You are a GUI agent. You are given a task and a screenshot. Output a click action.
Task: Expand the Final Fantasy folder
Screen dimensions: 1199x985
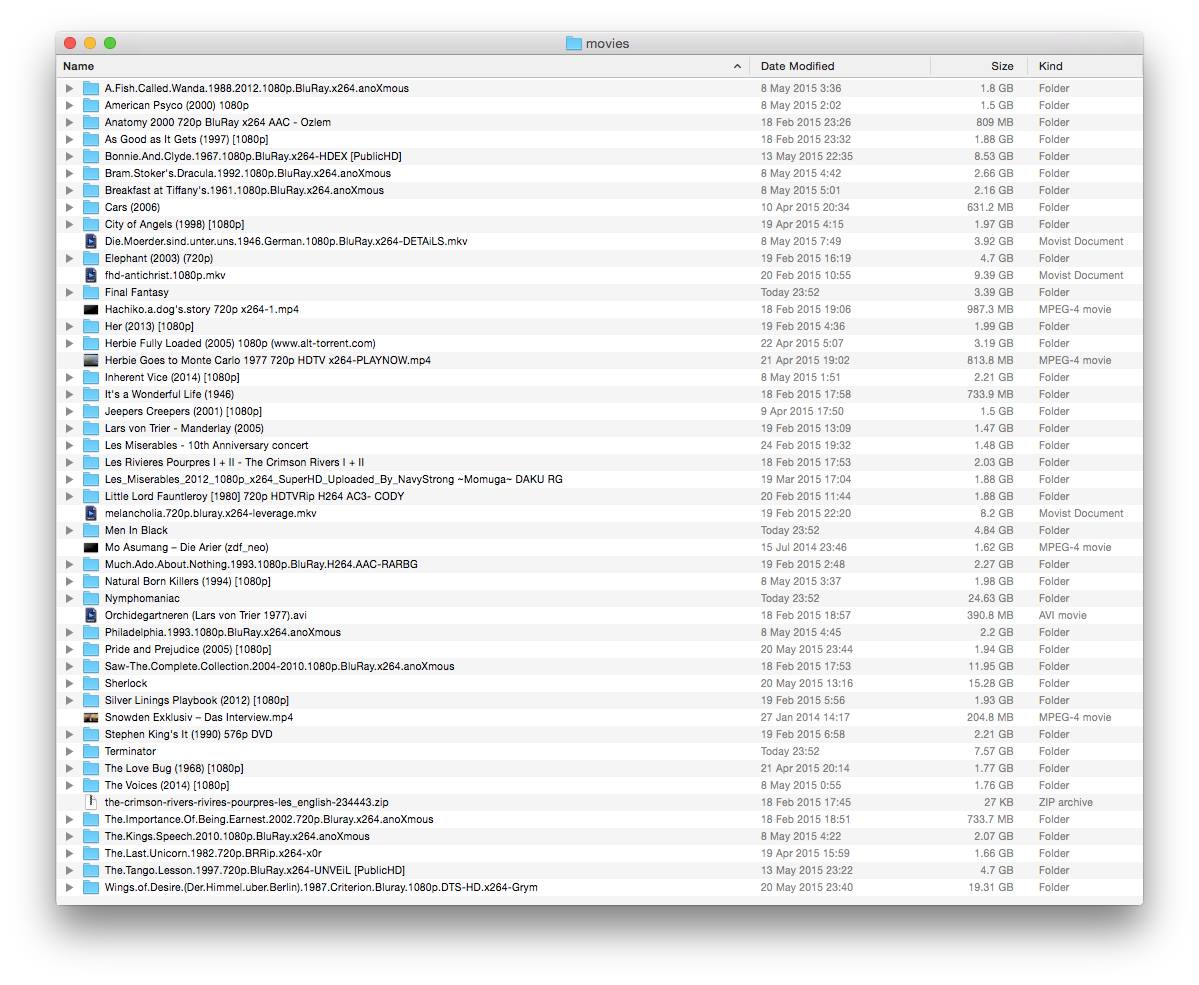coord(69,292)
